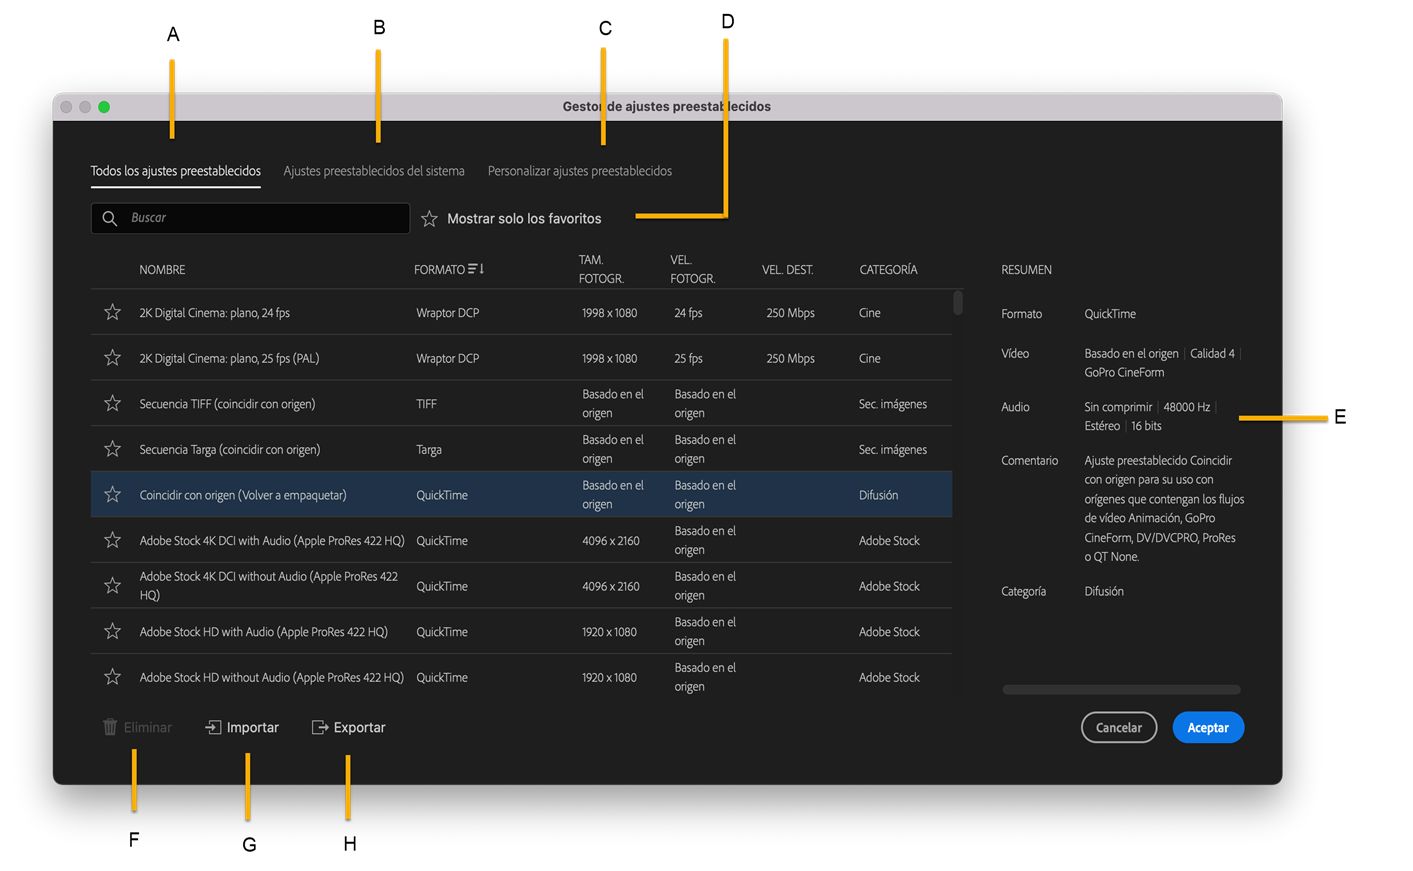1413x871 pixels.
Task: Sort by VEL. FOTOGR. column header
Action: click(x=693, y=269)
